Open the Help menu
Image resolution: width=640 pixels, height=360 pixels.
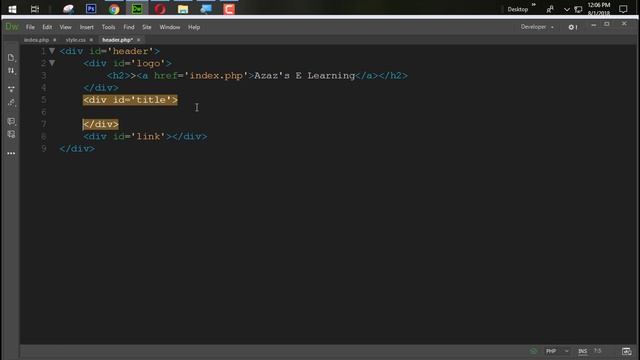tap(194, 27)
